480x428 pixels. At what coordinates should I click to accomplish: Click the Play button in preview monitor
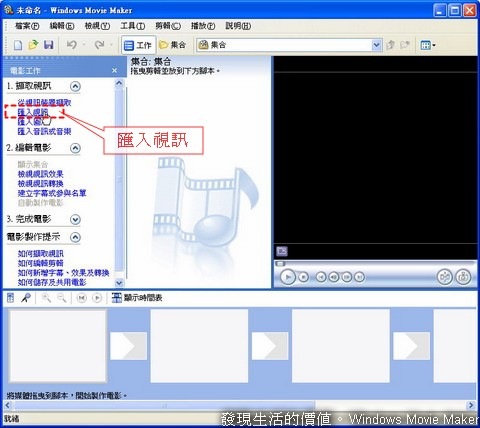point(288,277)
